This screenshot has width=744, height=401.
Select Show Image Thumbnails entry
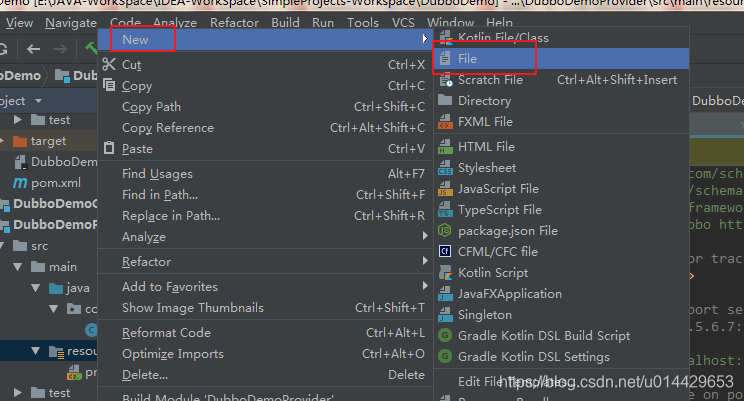tap(265, 308)
